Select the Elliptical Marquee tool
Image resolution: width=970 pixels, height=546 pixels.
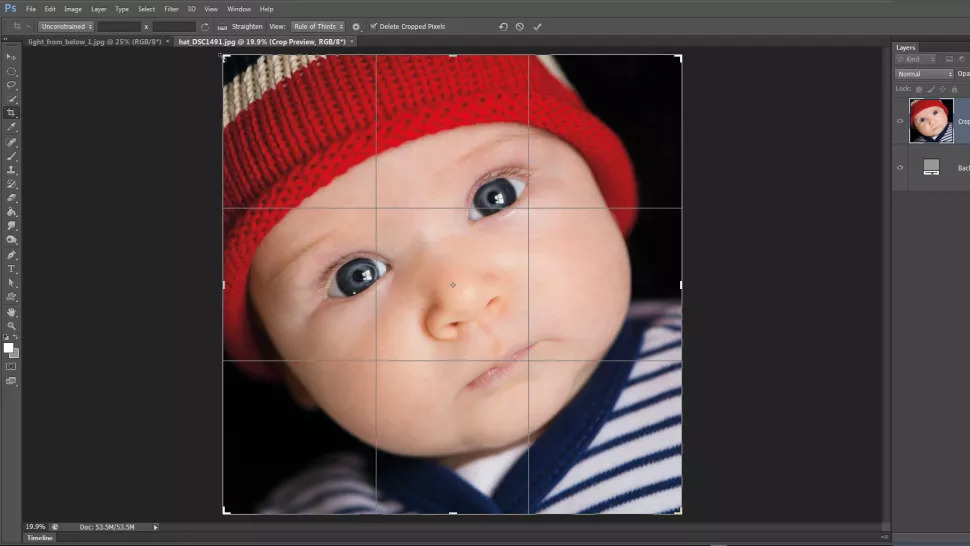coord(11,71)
